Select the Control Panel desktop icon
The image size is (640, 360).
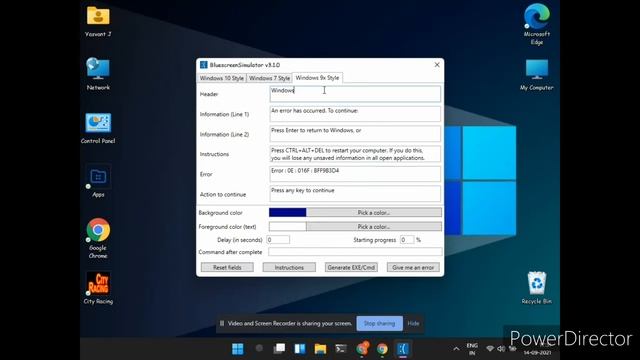tap(98, 128)
